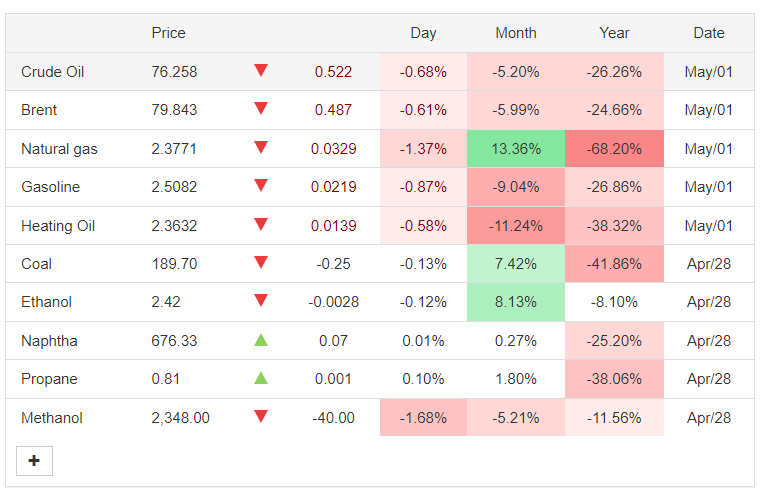Click the 7.42% month cell for Coal
This screenshot has height=498, width=764.
click(516, 264)
